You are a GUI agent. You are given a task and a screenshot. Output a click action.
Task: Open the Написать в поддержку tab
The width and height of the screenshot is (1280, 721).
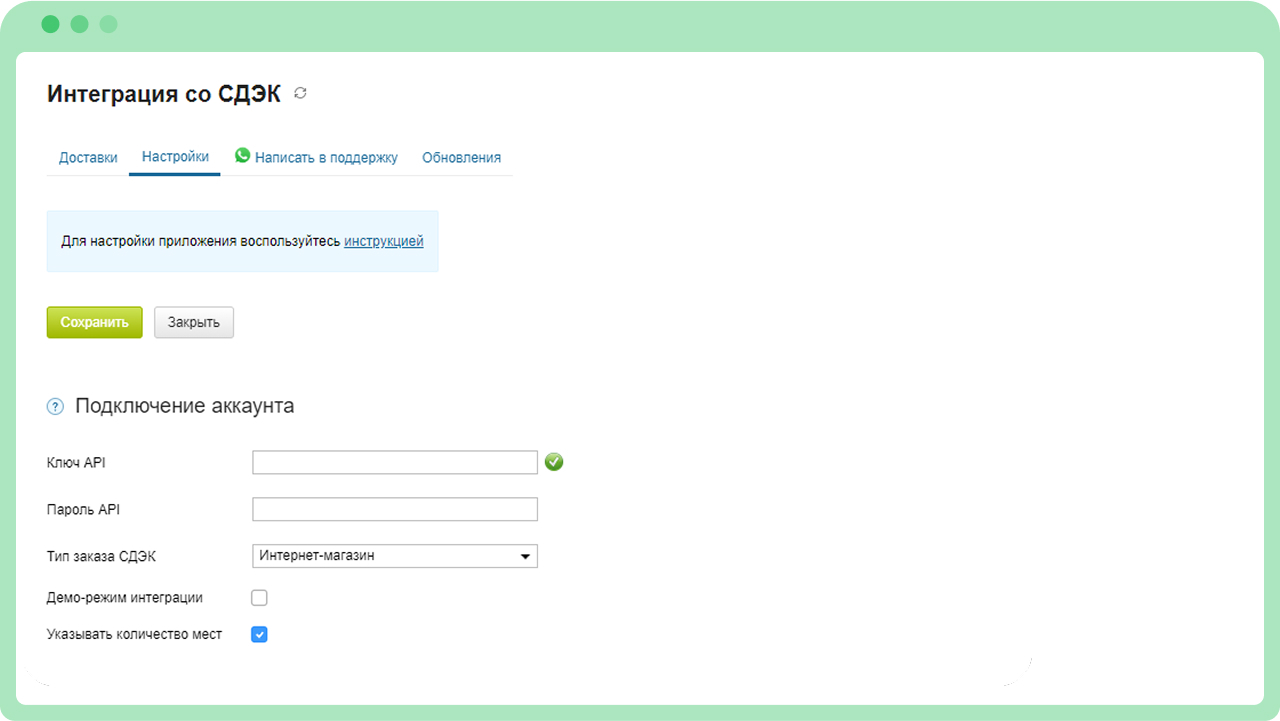316,158
